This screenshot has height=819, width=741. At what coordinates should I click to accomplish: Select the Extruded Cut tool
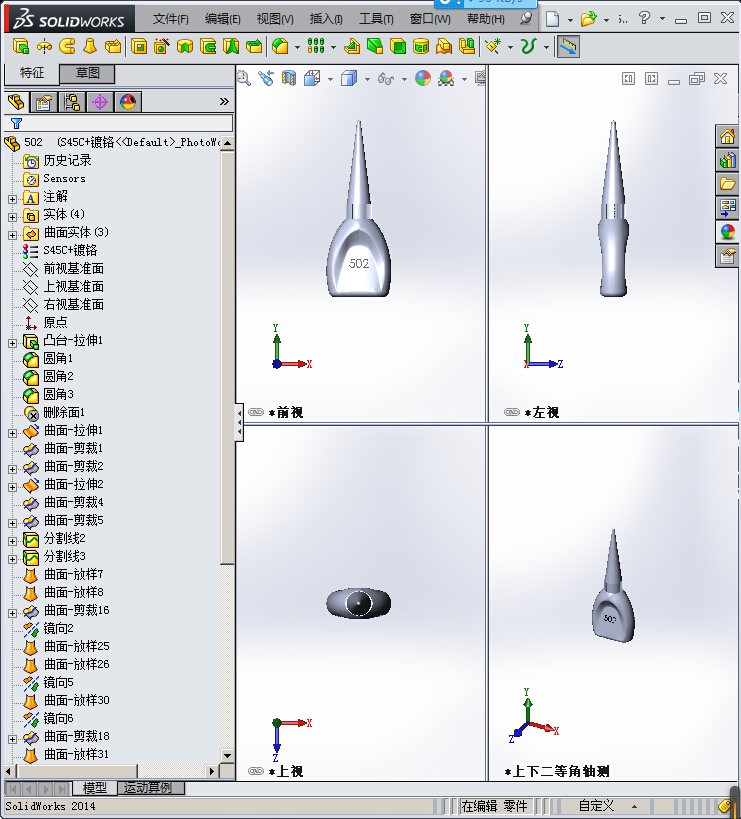tap(139, 46)
